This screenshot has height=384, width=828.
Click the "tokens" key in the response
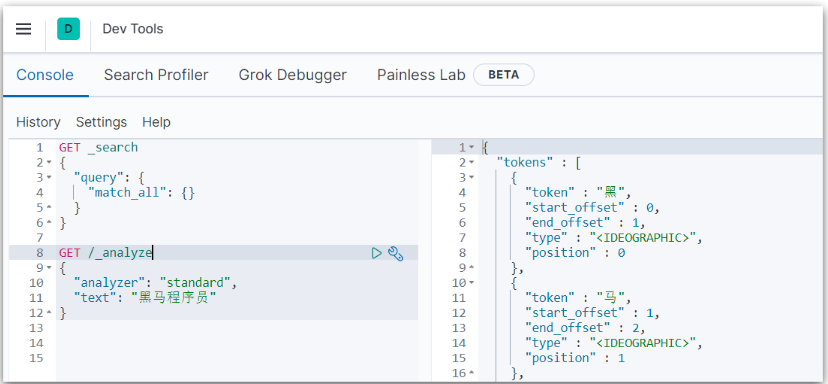click(x=524, y=163)
